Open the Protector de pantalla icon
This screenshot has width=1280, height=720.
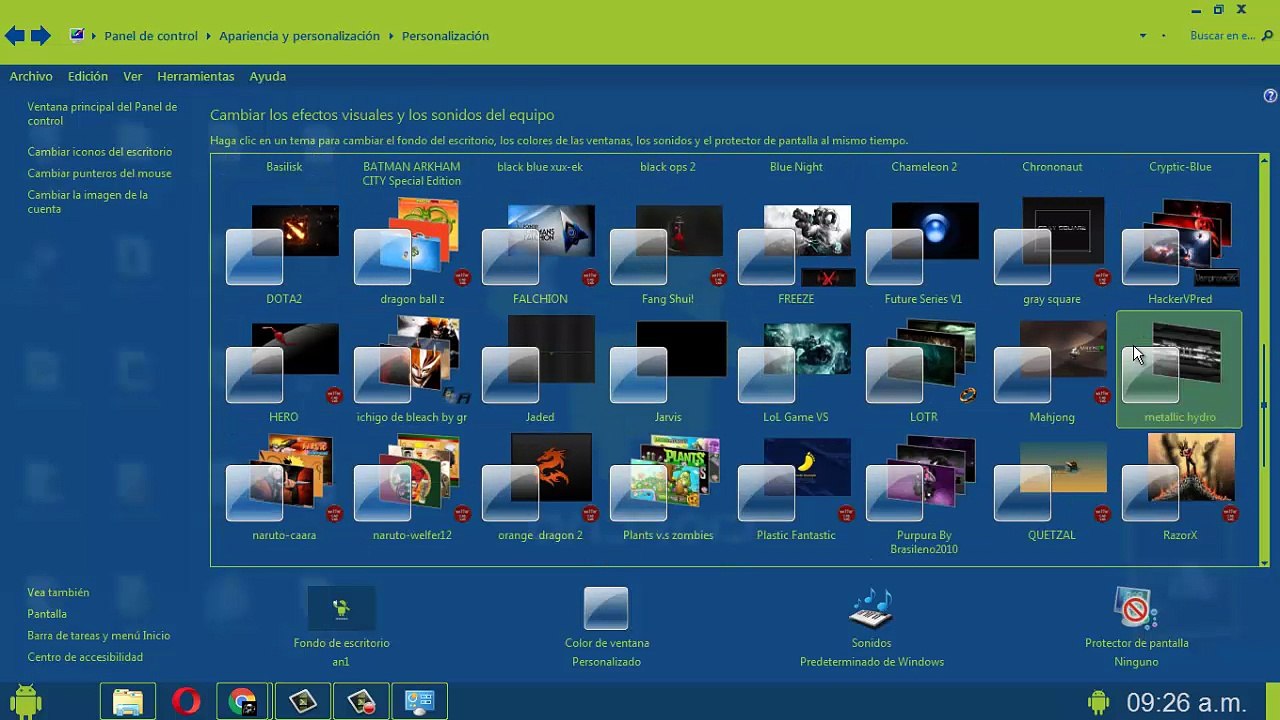coord(1136,608)
